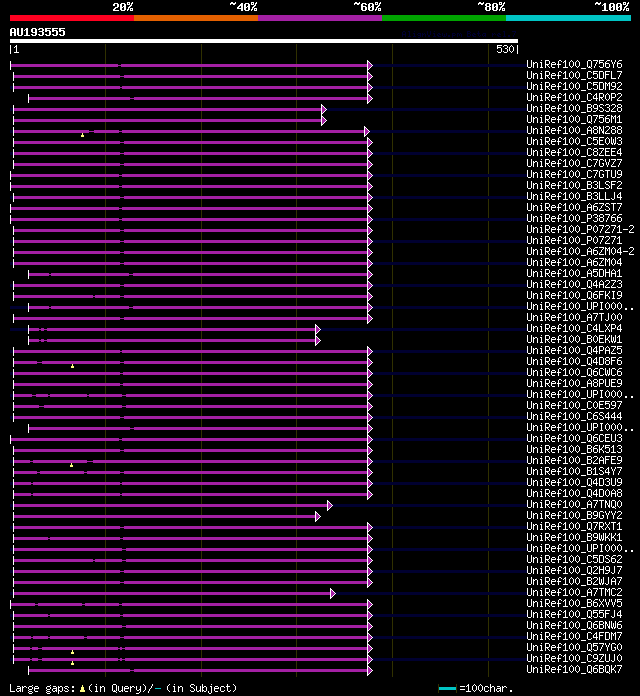Select the UniRef100_B6K513 label
640x696 pixels.
pyautogui.click(x=574, y=449)
